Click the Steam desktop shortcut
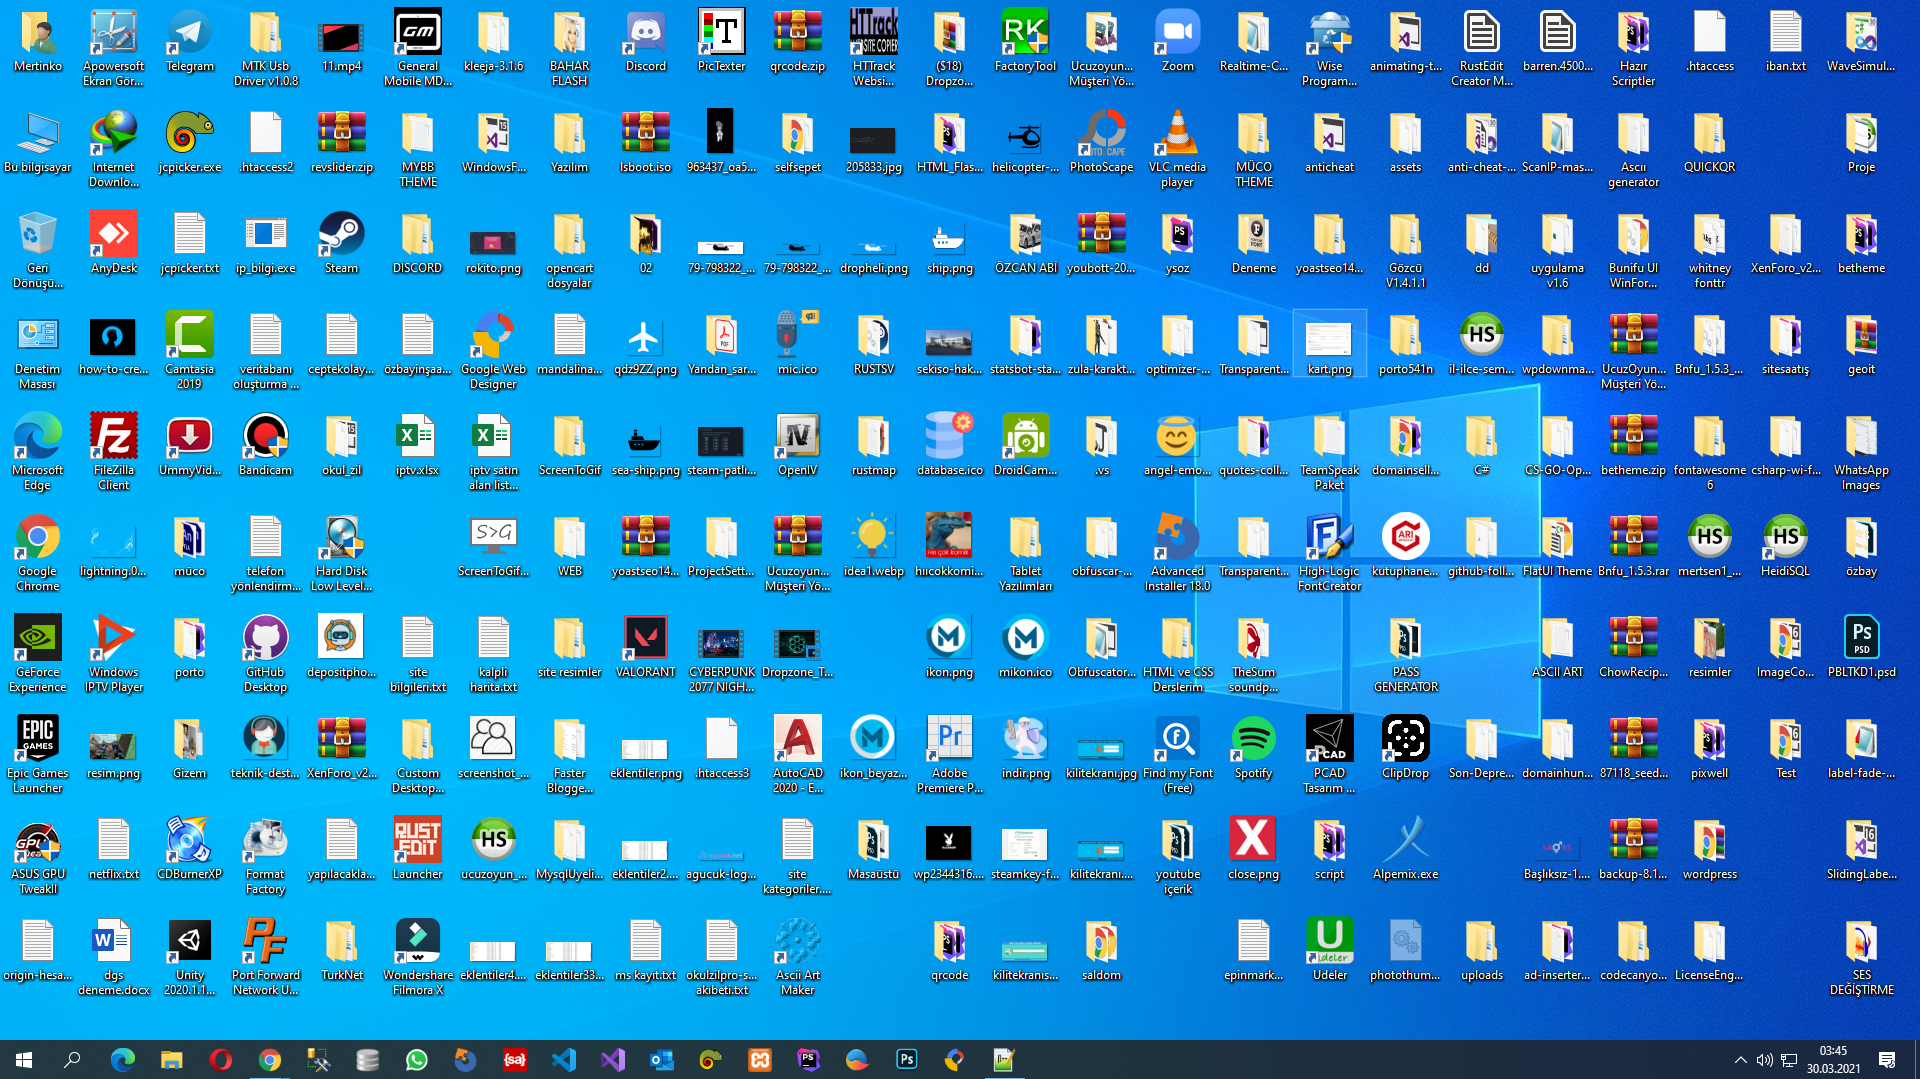 342,244
